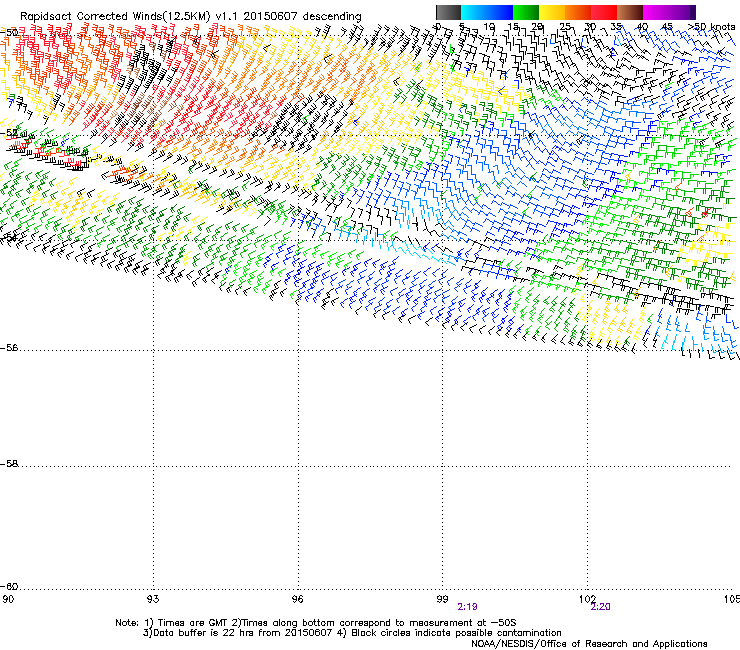Viewport: 740px width, 650px height.
Task: Click latitude label '-54' on left axis
Action: (9, 237)
